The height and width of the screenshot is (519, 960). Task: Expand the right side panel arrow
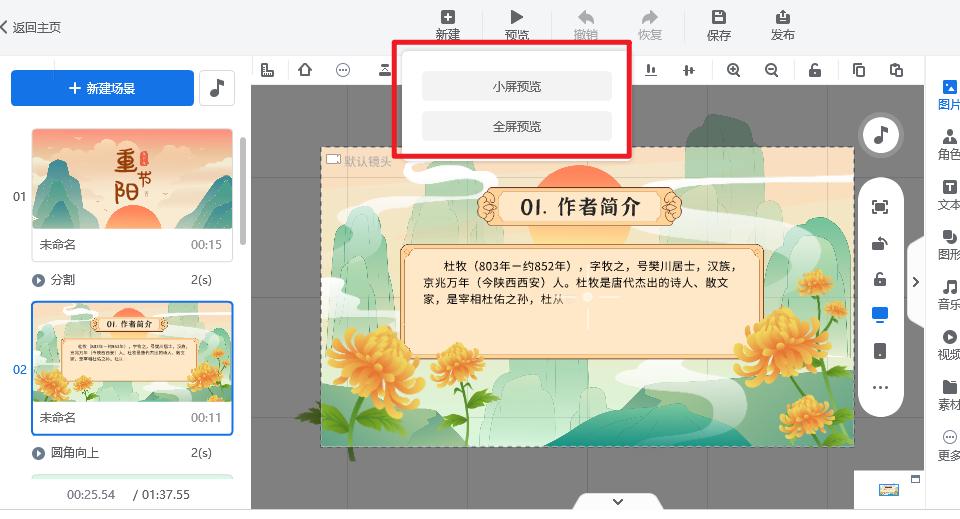coord(915,282)
